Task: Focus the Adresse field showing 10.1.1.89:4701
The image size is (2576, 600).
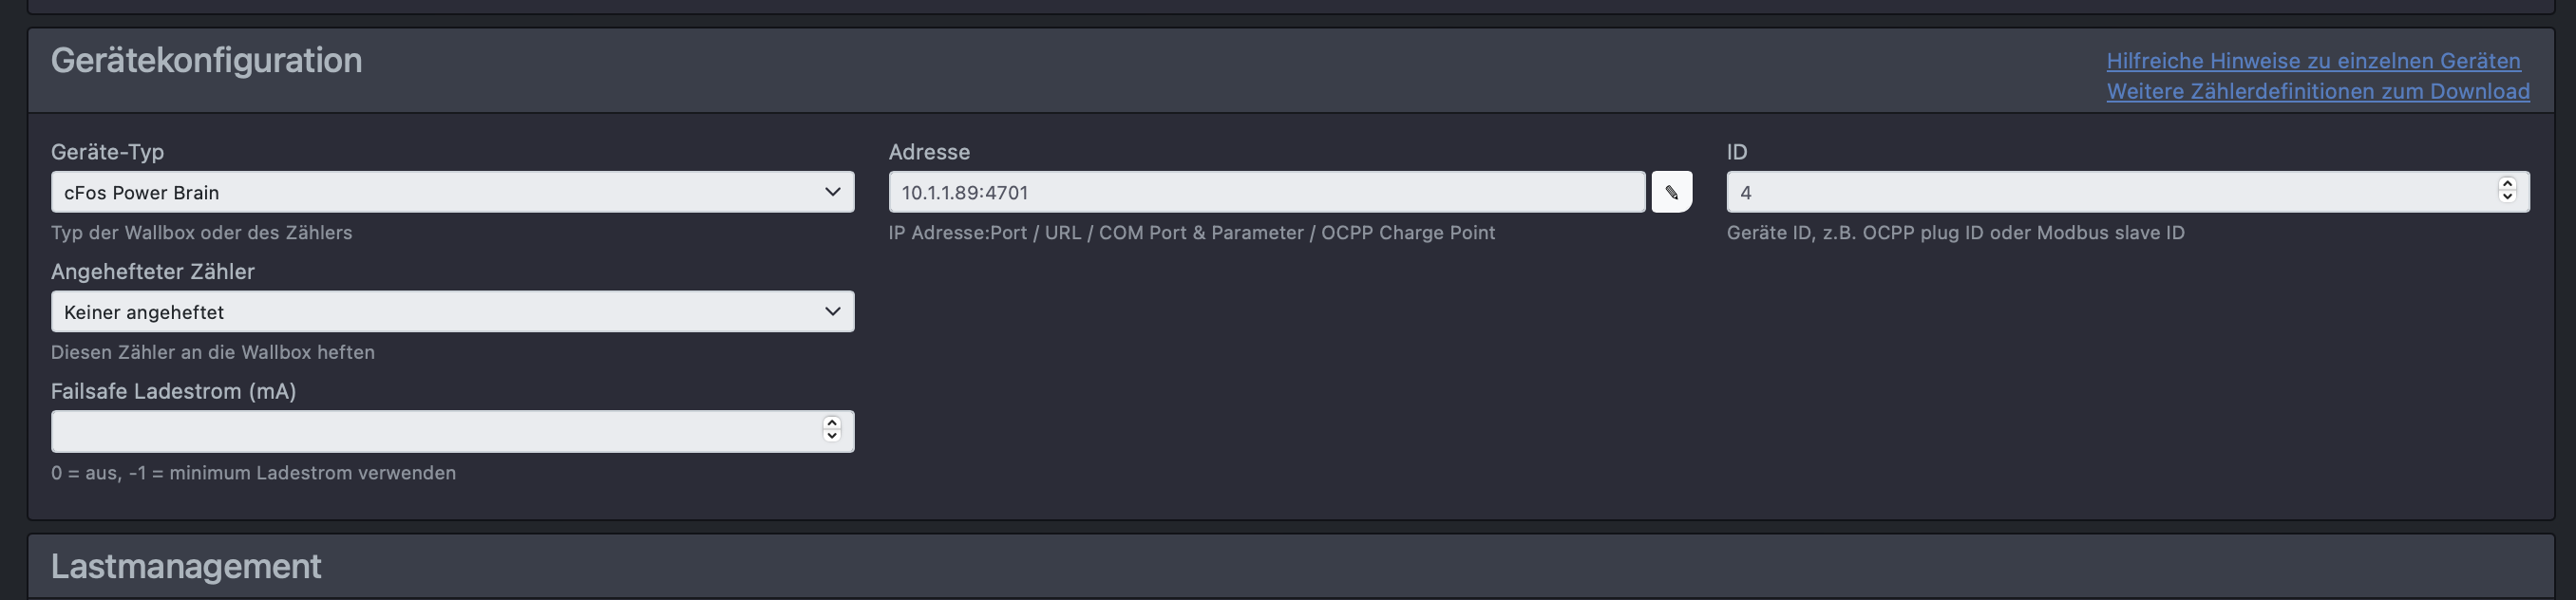Action: (1266, 192)
